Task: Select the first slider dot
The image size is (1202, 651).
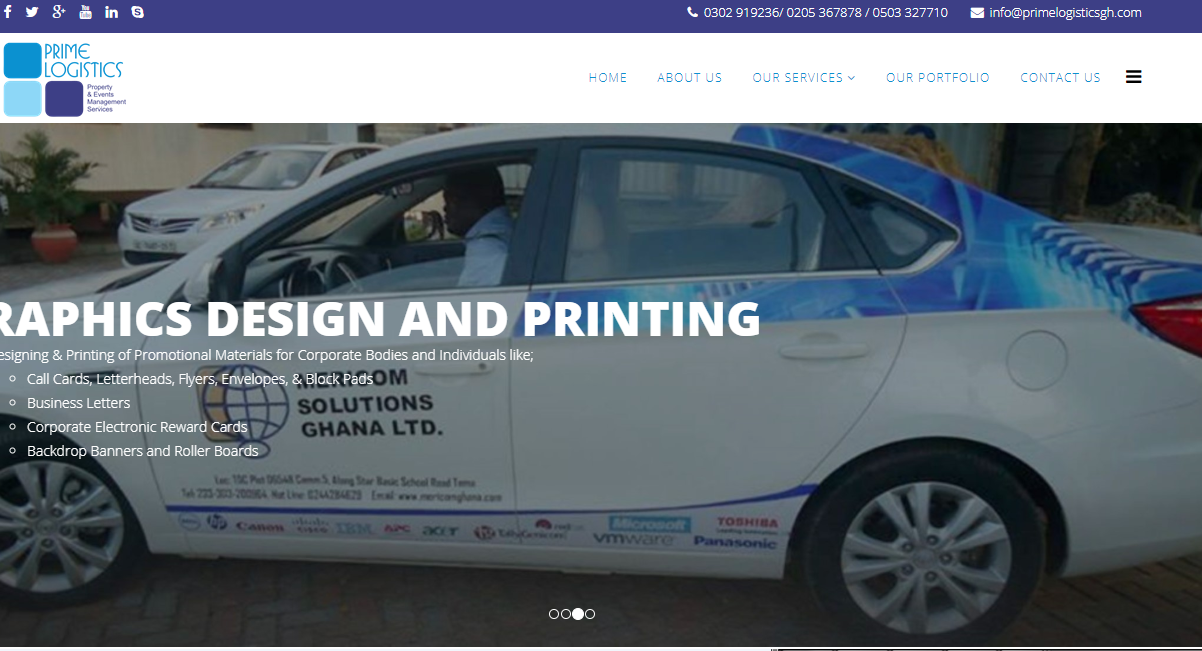Action: pyautogui.click(x=554, y=614)
